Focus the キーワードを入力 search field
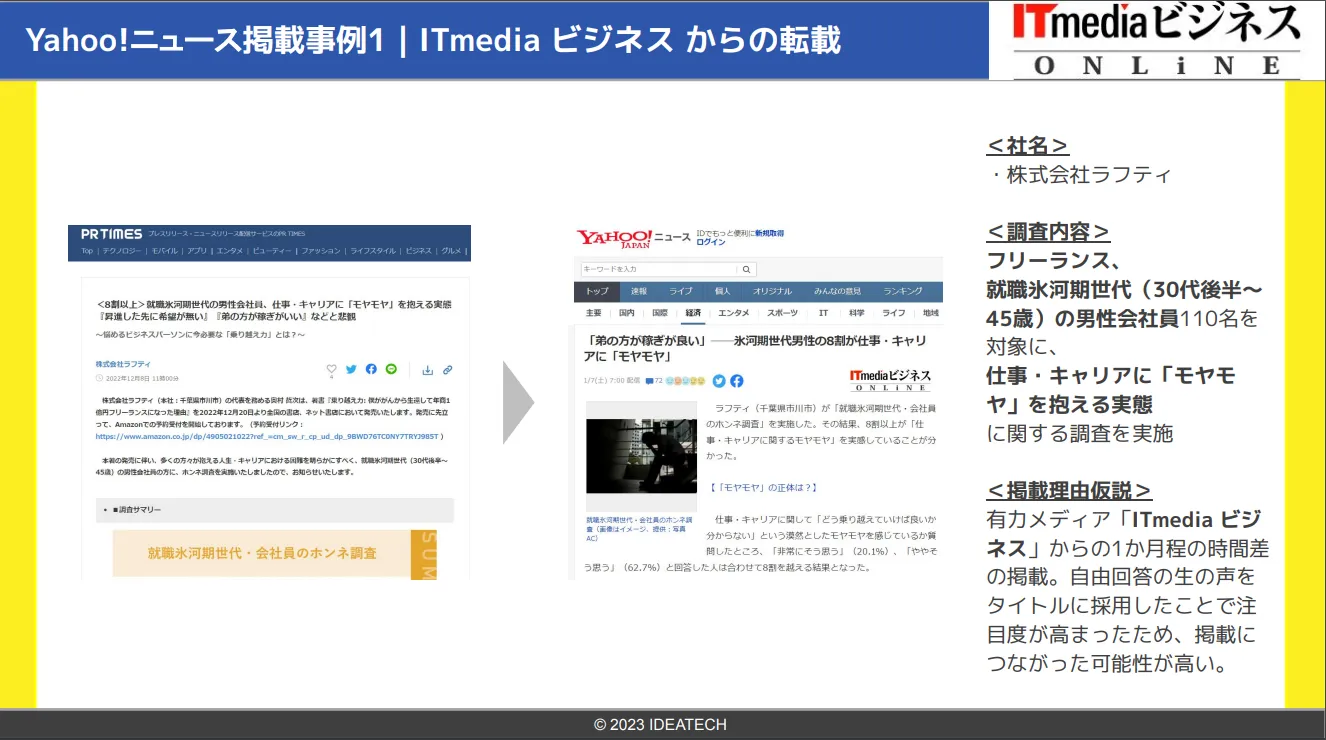Screen dimensions: 1326x740 pos(659,269)
